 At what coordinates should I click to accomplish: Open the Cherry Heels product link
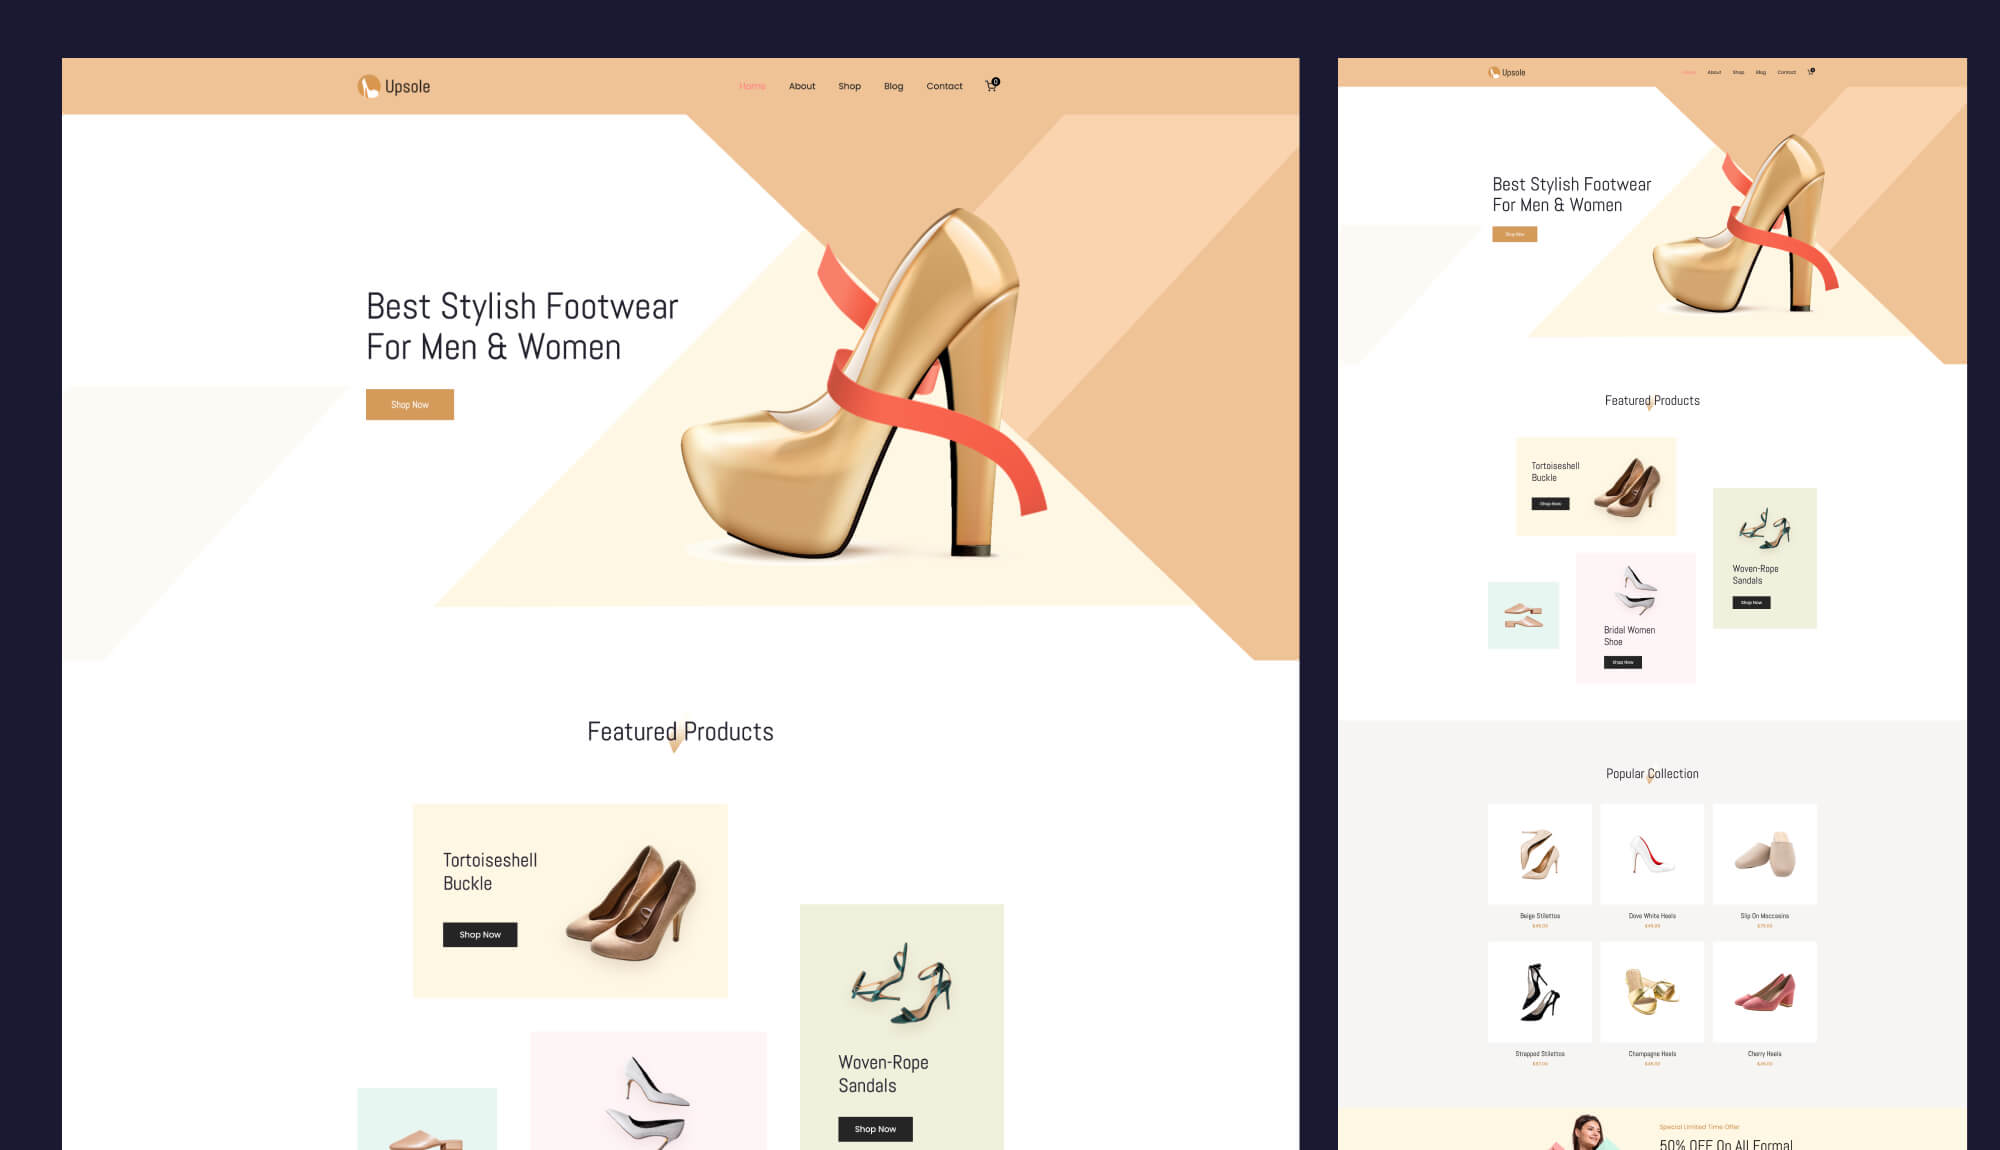coord(1764,992)
